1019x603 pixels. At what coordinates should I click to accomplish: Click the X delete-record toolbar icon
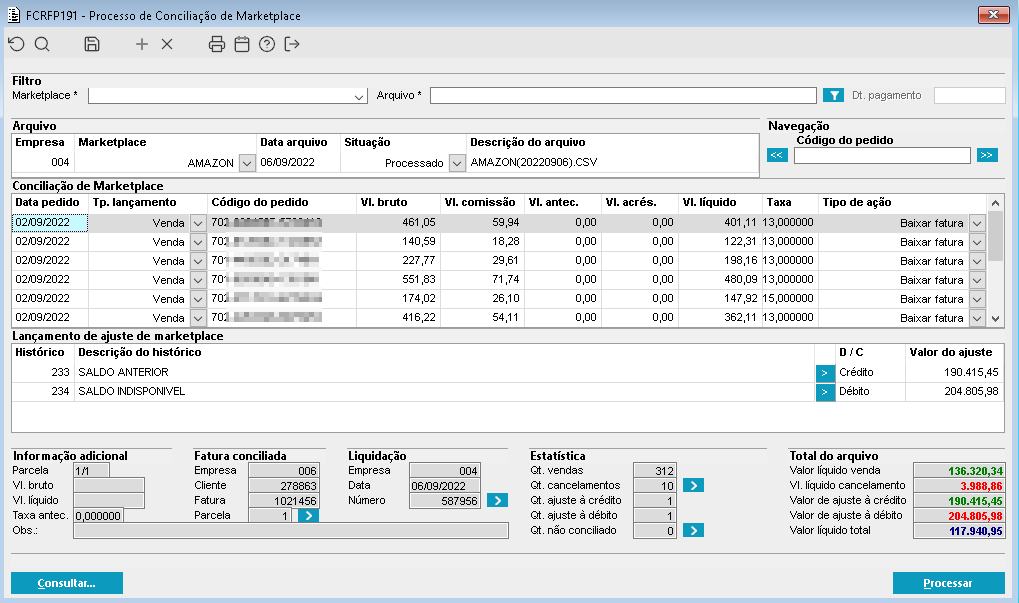pos(167,44)
